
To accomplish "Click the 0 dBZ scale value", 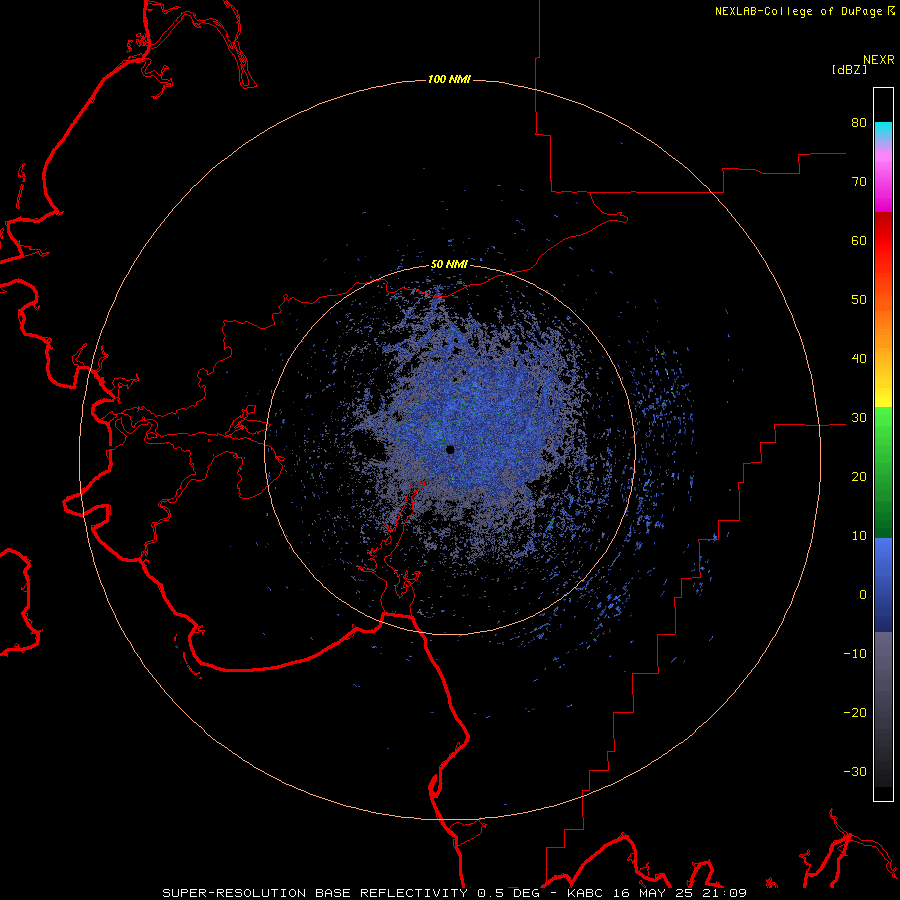I will tap(863, 595).
